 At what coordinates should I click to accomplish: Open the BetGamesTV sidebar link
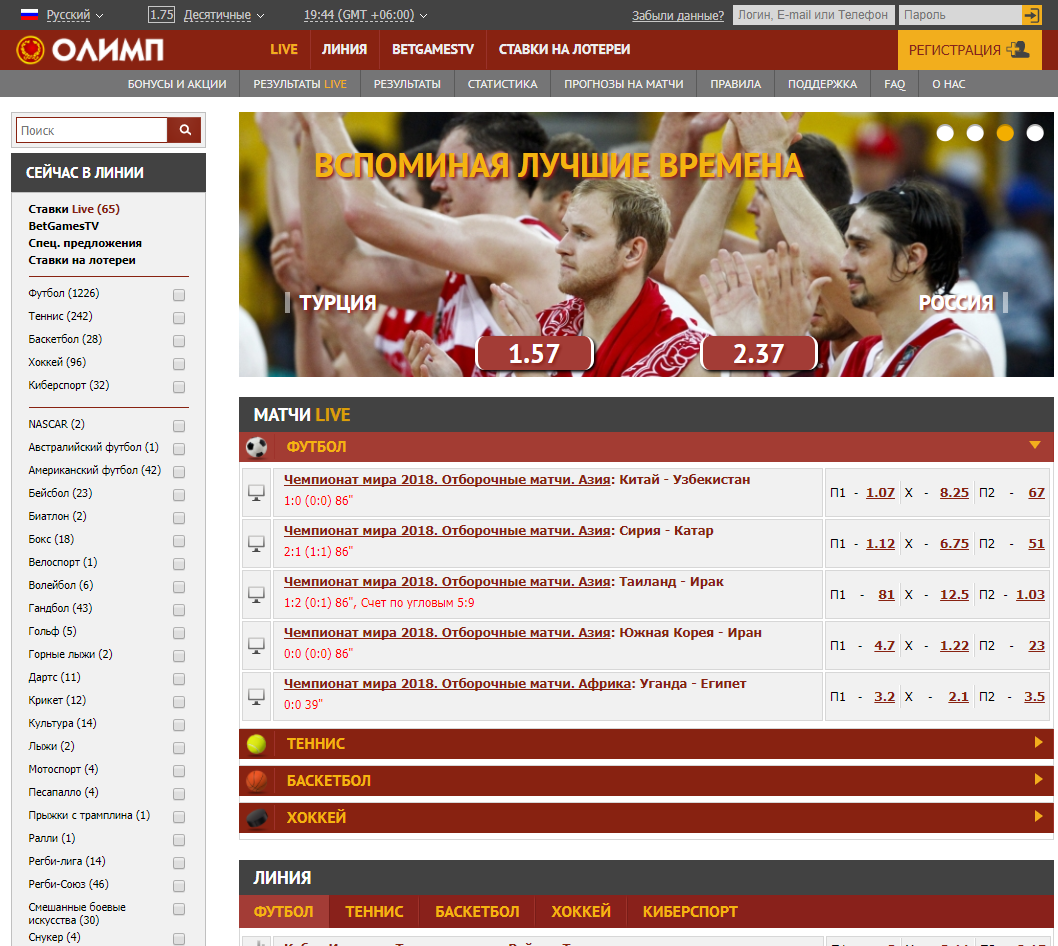[x=63, y=226]
